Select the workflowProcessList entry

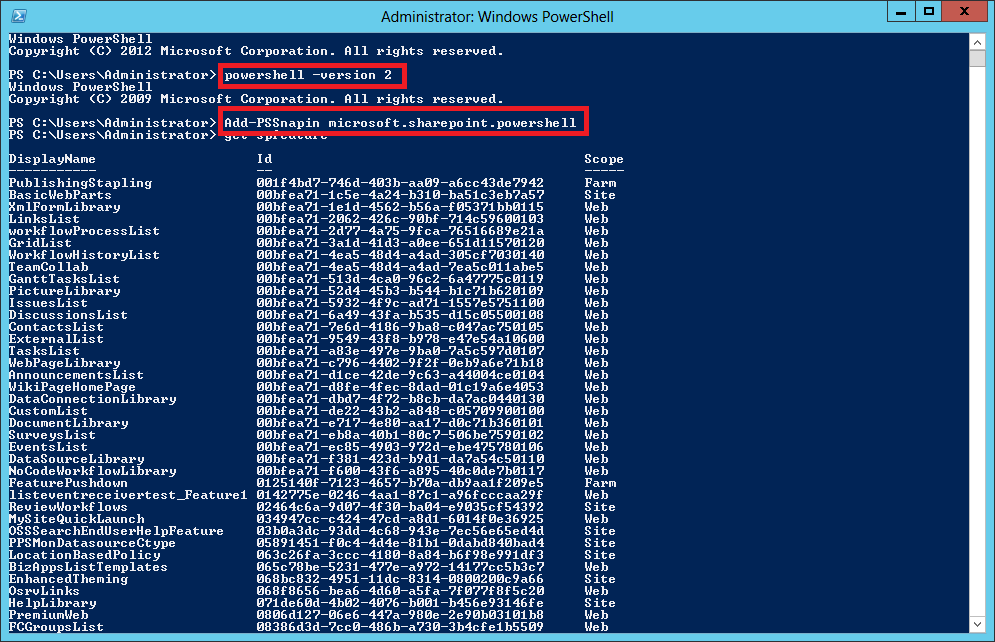pos(84,231)
